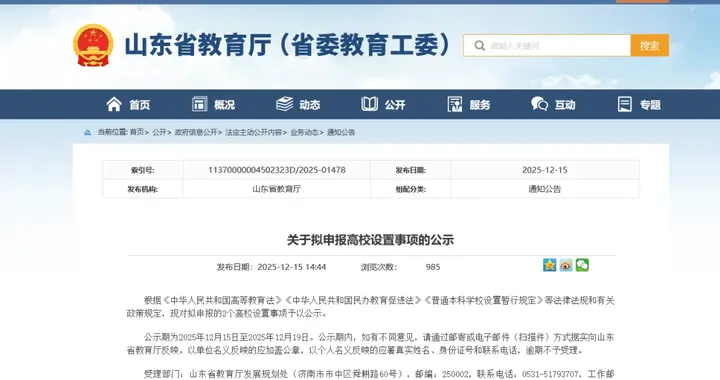720x380 pixels.
Task: Click the 公开 open book icon
Action: point(369,104)
